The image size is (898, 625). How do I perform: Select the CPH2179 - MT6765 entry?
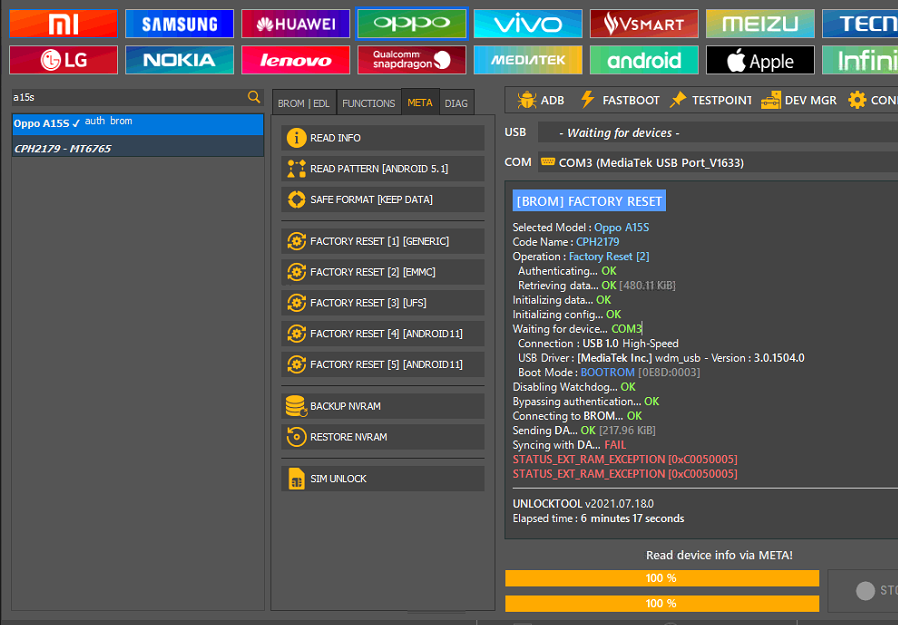[137, 148]
